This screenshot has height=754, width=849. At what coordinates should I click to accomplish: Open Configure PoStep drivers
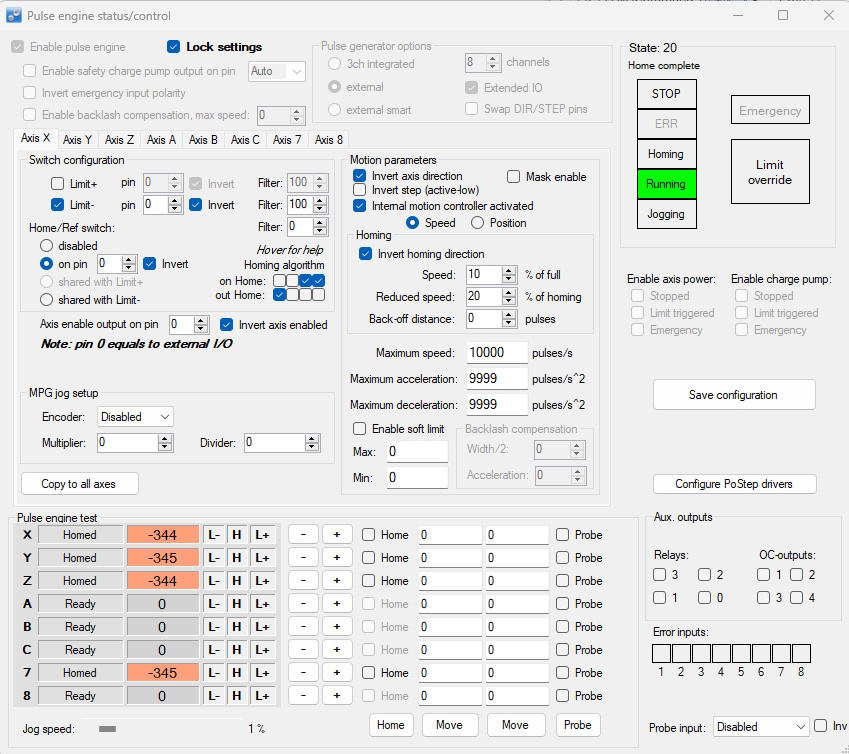(x=734, y=484)
